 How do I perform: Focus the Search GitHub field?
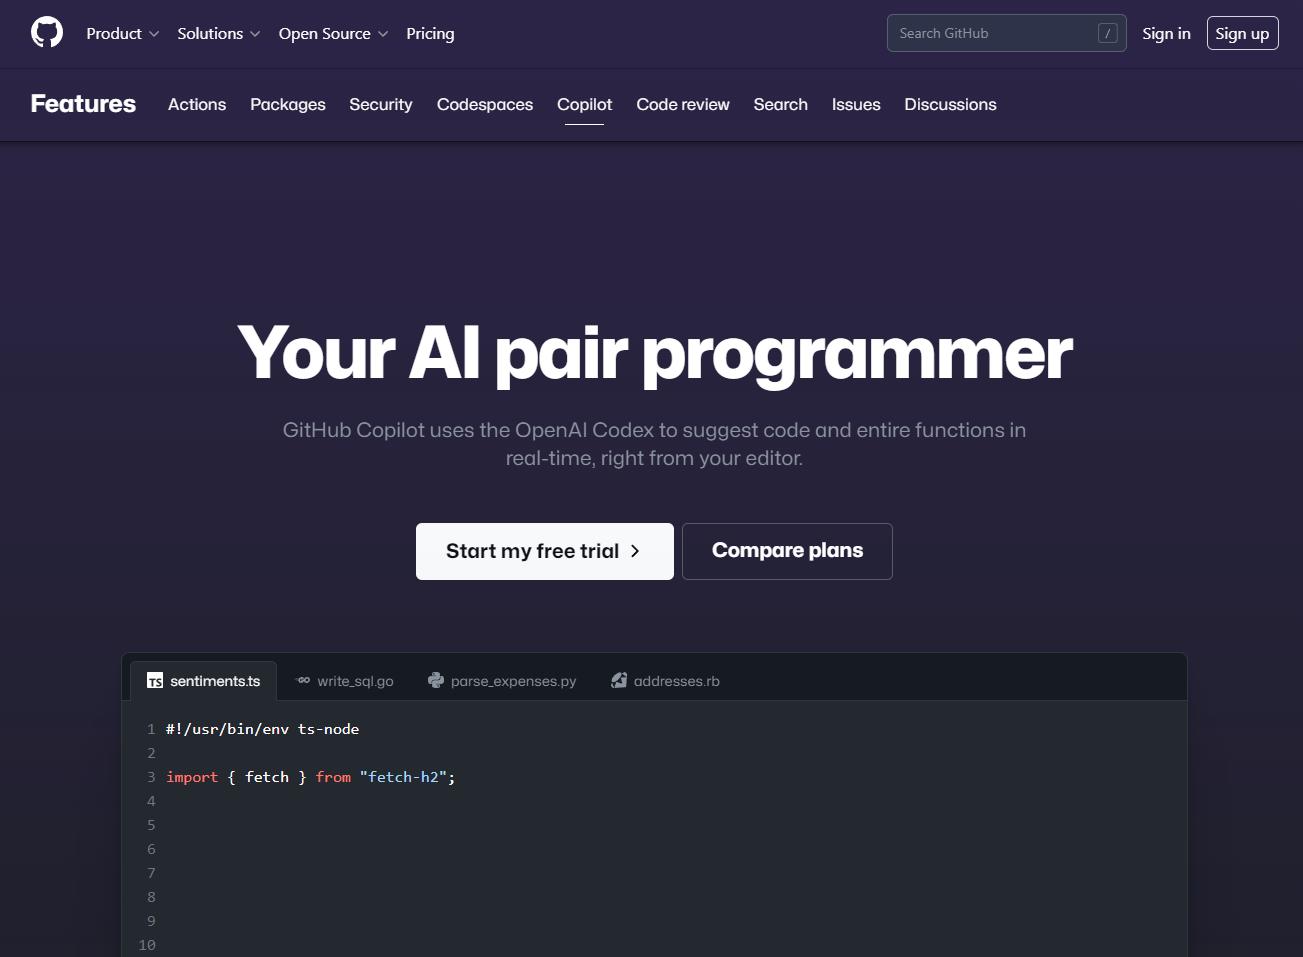point(1007,33)
